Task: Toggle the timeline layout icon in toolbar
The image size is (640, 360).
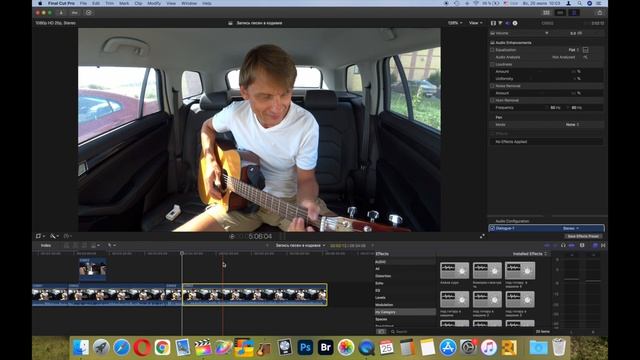Action: pyautogui.click(x=560, y=13)
